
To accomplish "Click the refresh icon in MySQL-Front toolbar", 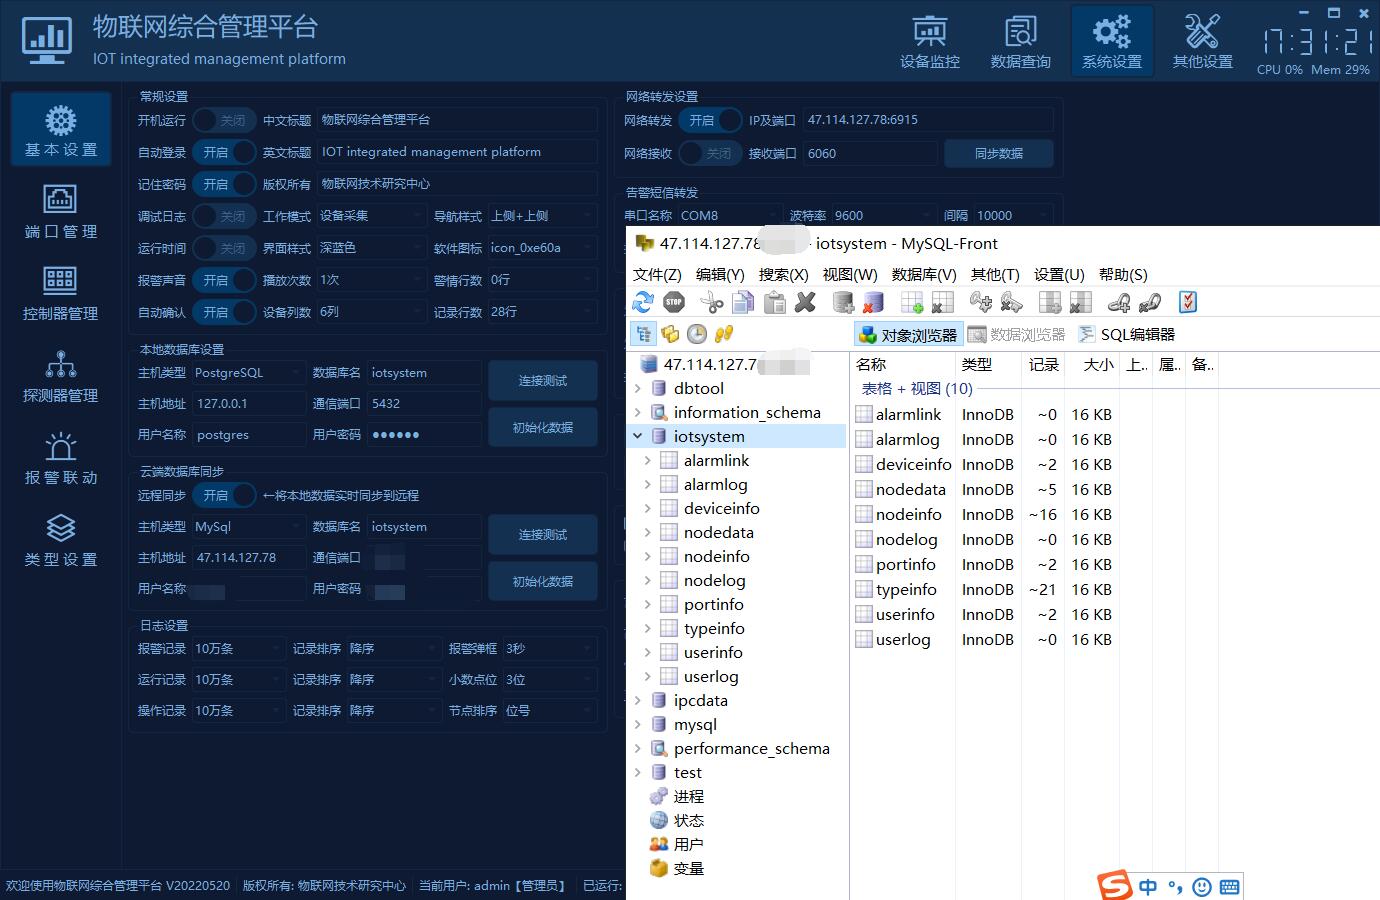I will [x=643, y=302].
